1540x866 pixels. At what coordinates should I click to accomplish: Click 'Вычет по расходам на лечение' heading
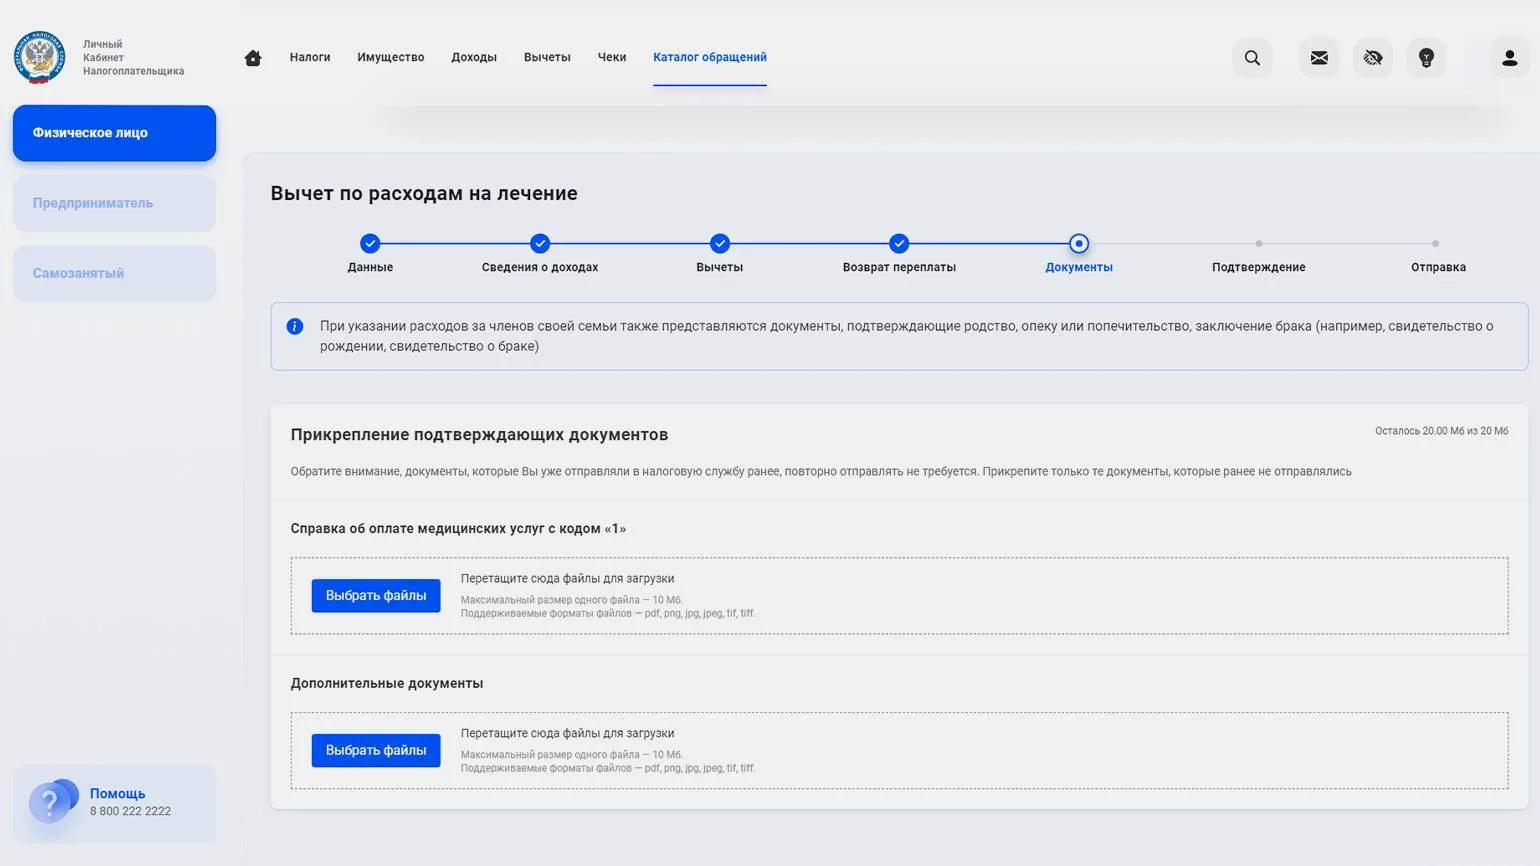[424, 193]
